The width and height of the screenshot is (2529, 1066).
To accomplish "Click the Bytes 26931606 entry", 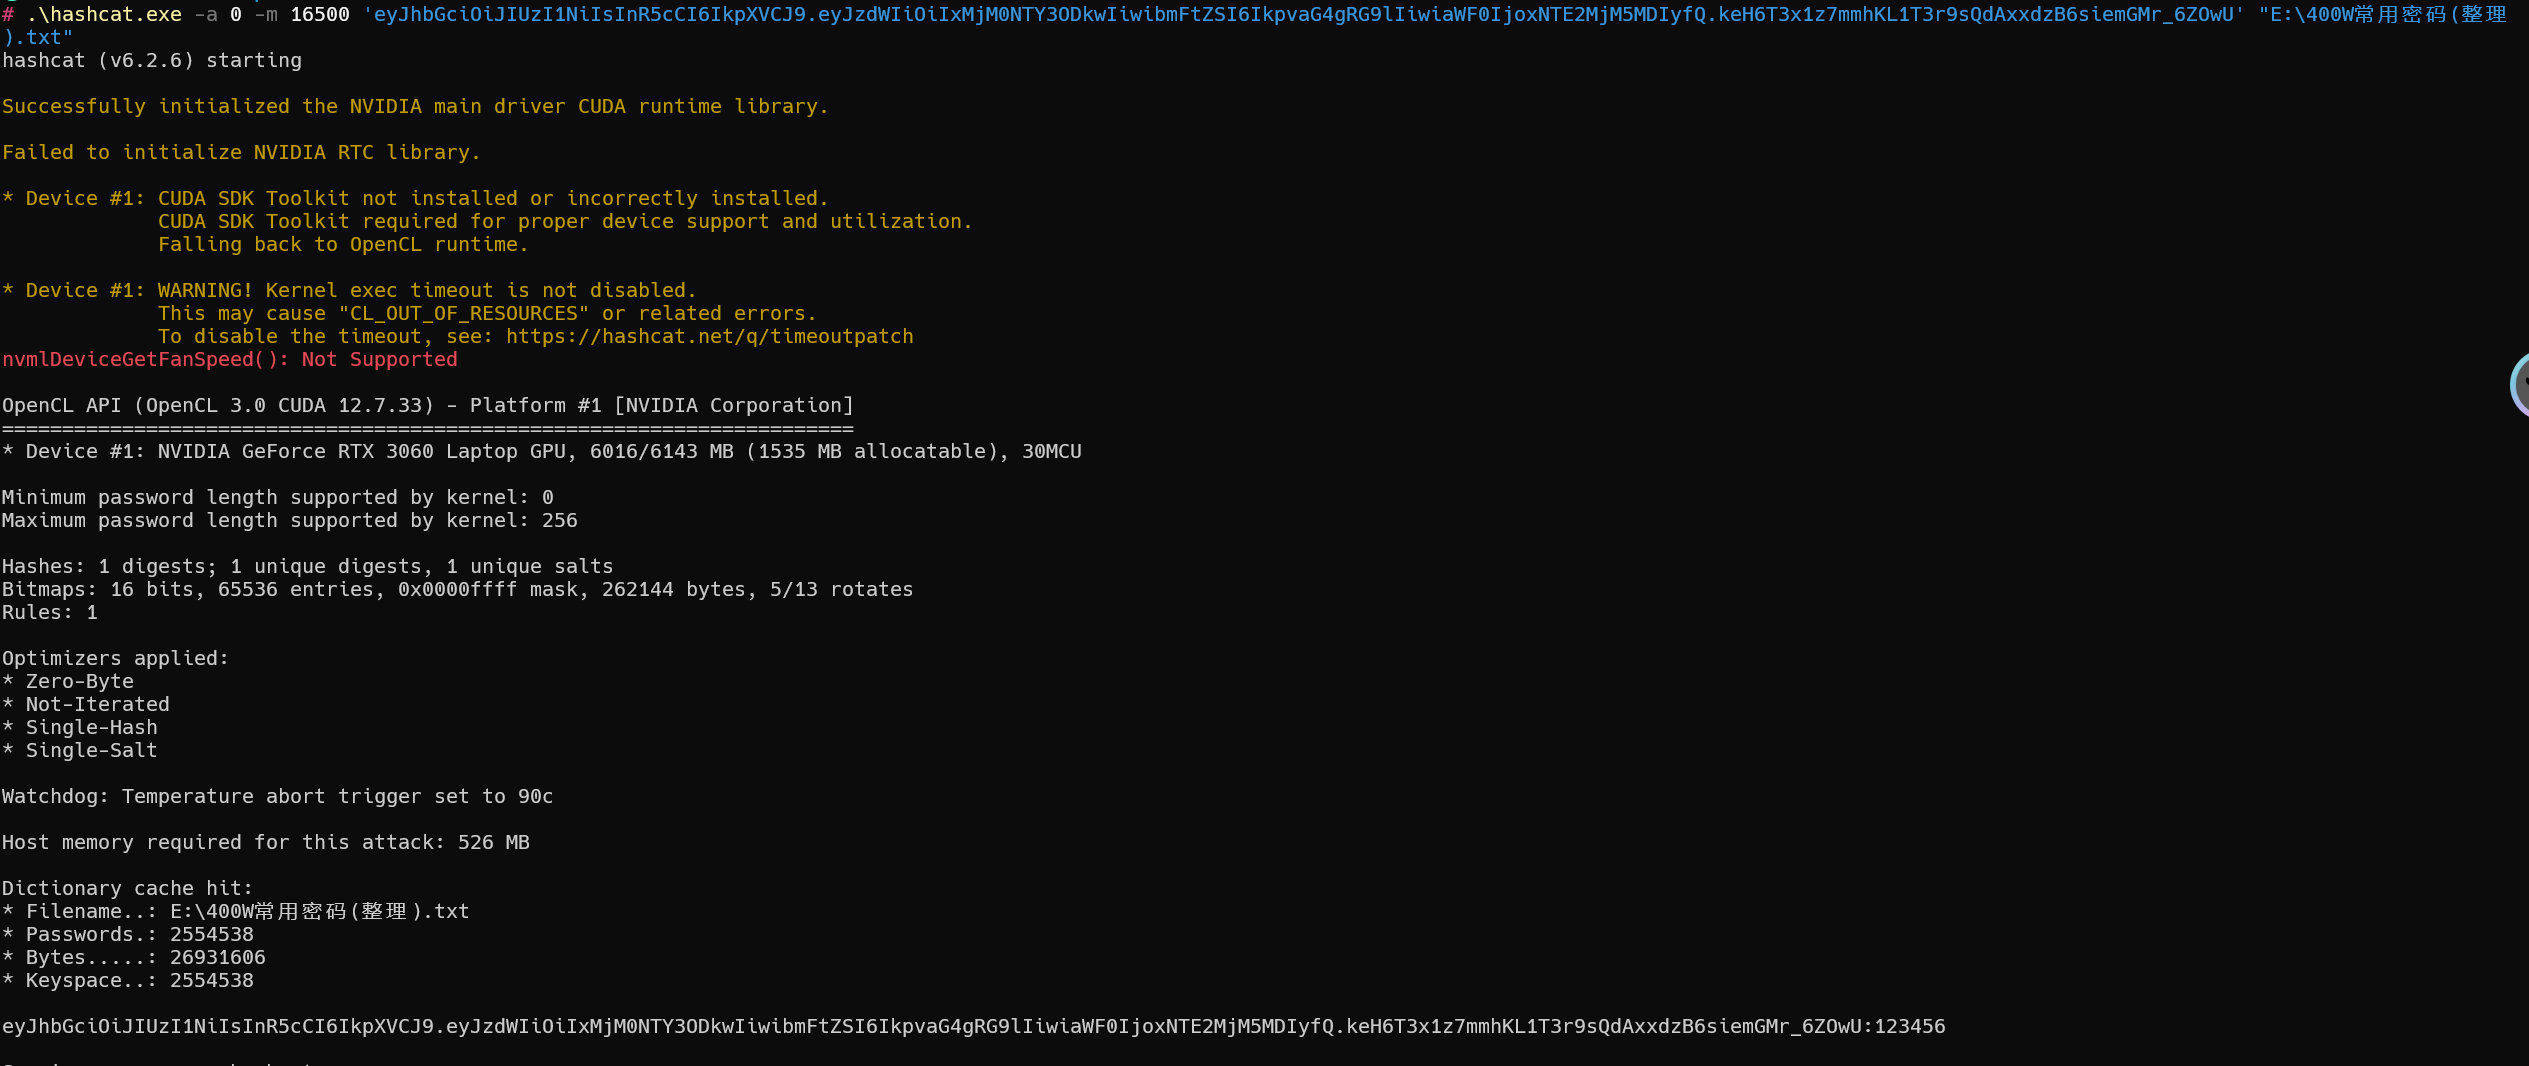I will [133, 957].
